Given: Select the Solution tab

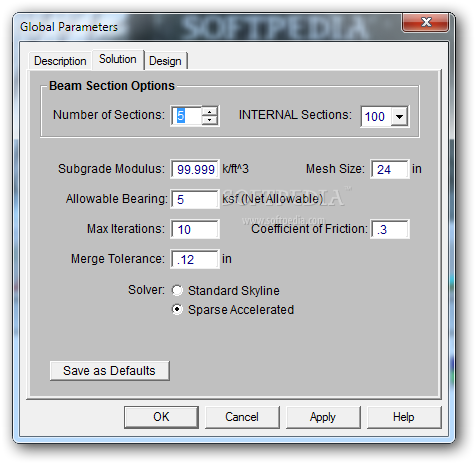Looking at the screenshot, I should [118, 59].
